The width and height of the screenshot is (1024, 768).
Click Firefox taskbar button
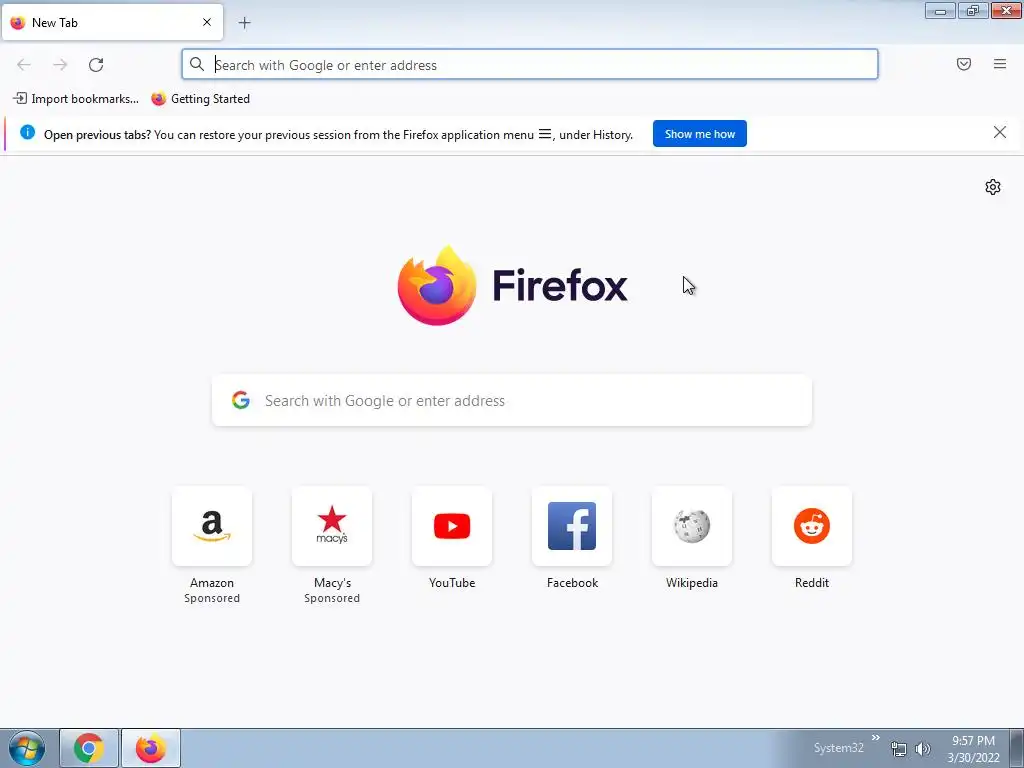pyautogui.click(x=151, y=748)
